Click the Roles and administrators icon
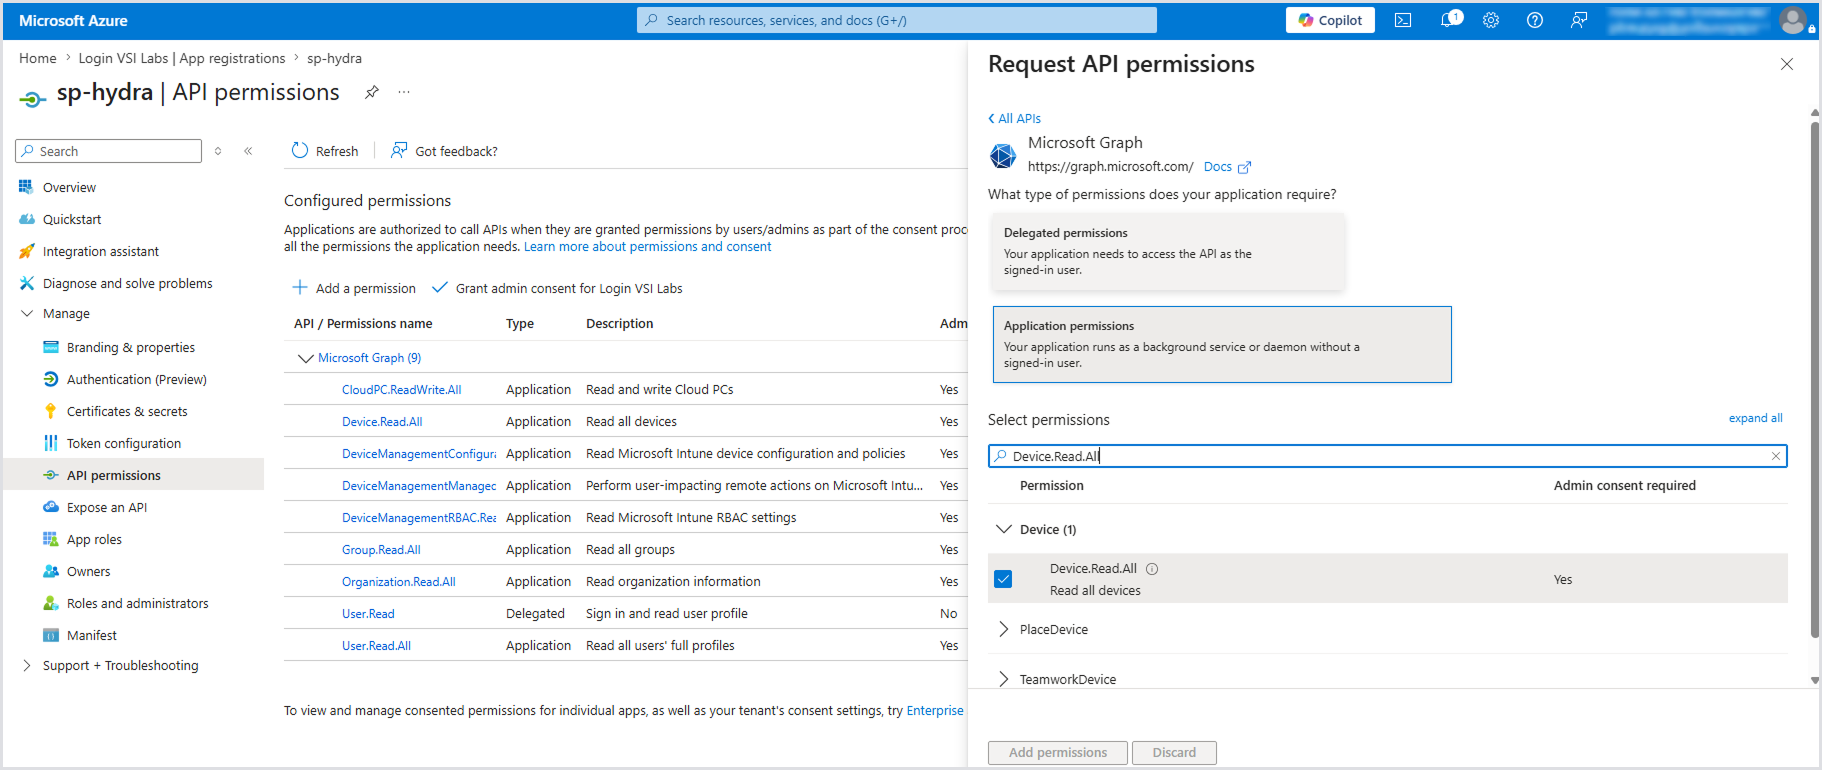The height and width of the screenshot is (770, 1822). (51, 603)
